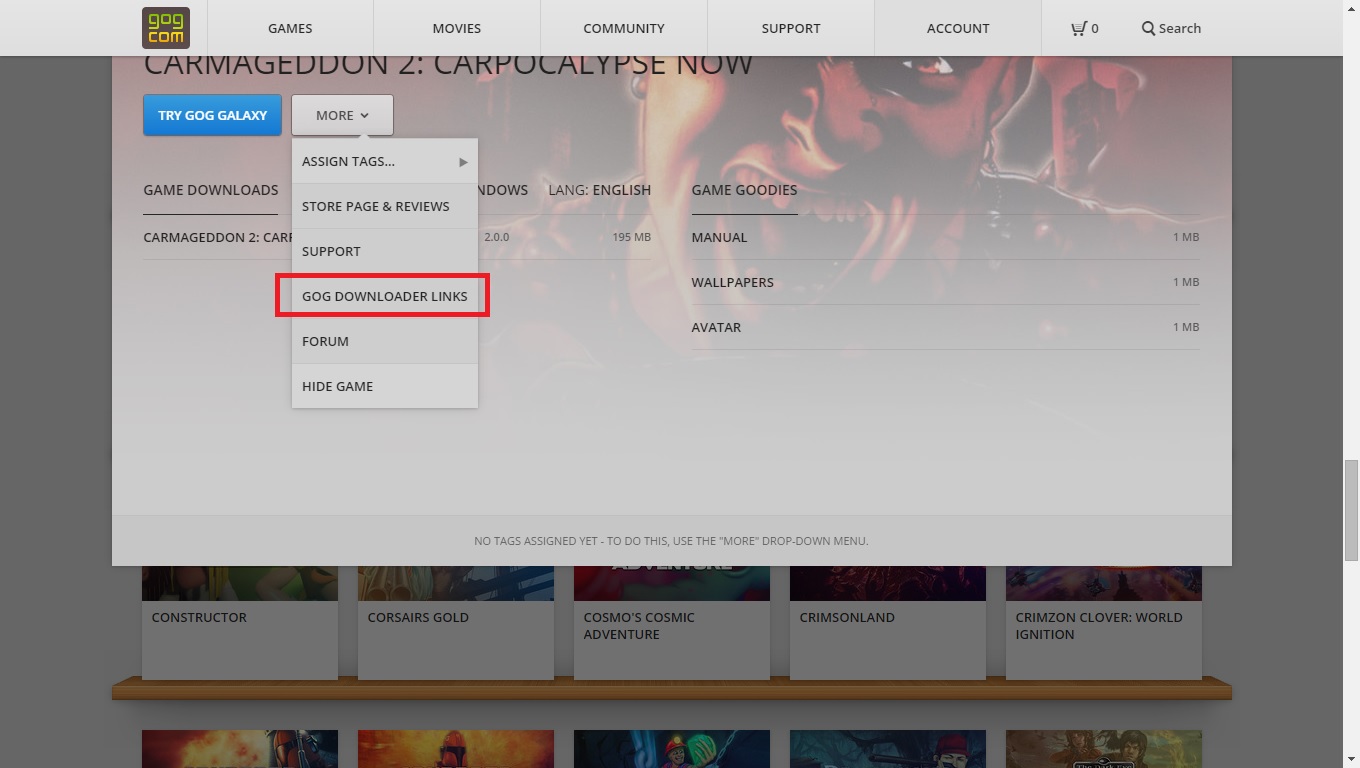The image size is (1360, 768).
Task: Expand Assign Tags submenu
Action: tap(384, 161)
